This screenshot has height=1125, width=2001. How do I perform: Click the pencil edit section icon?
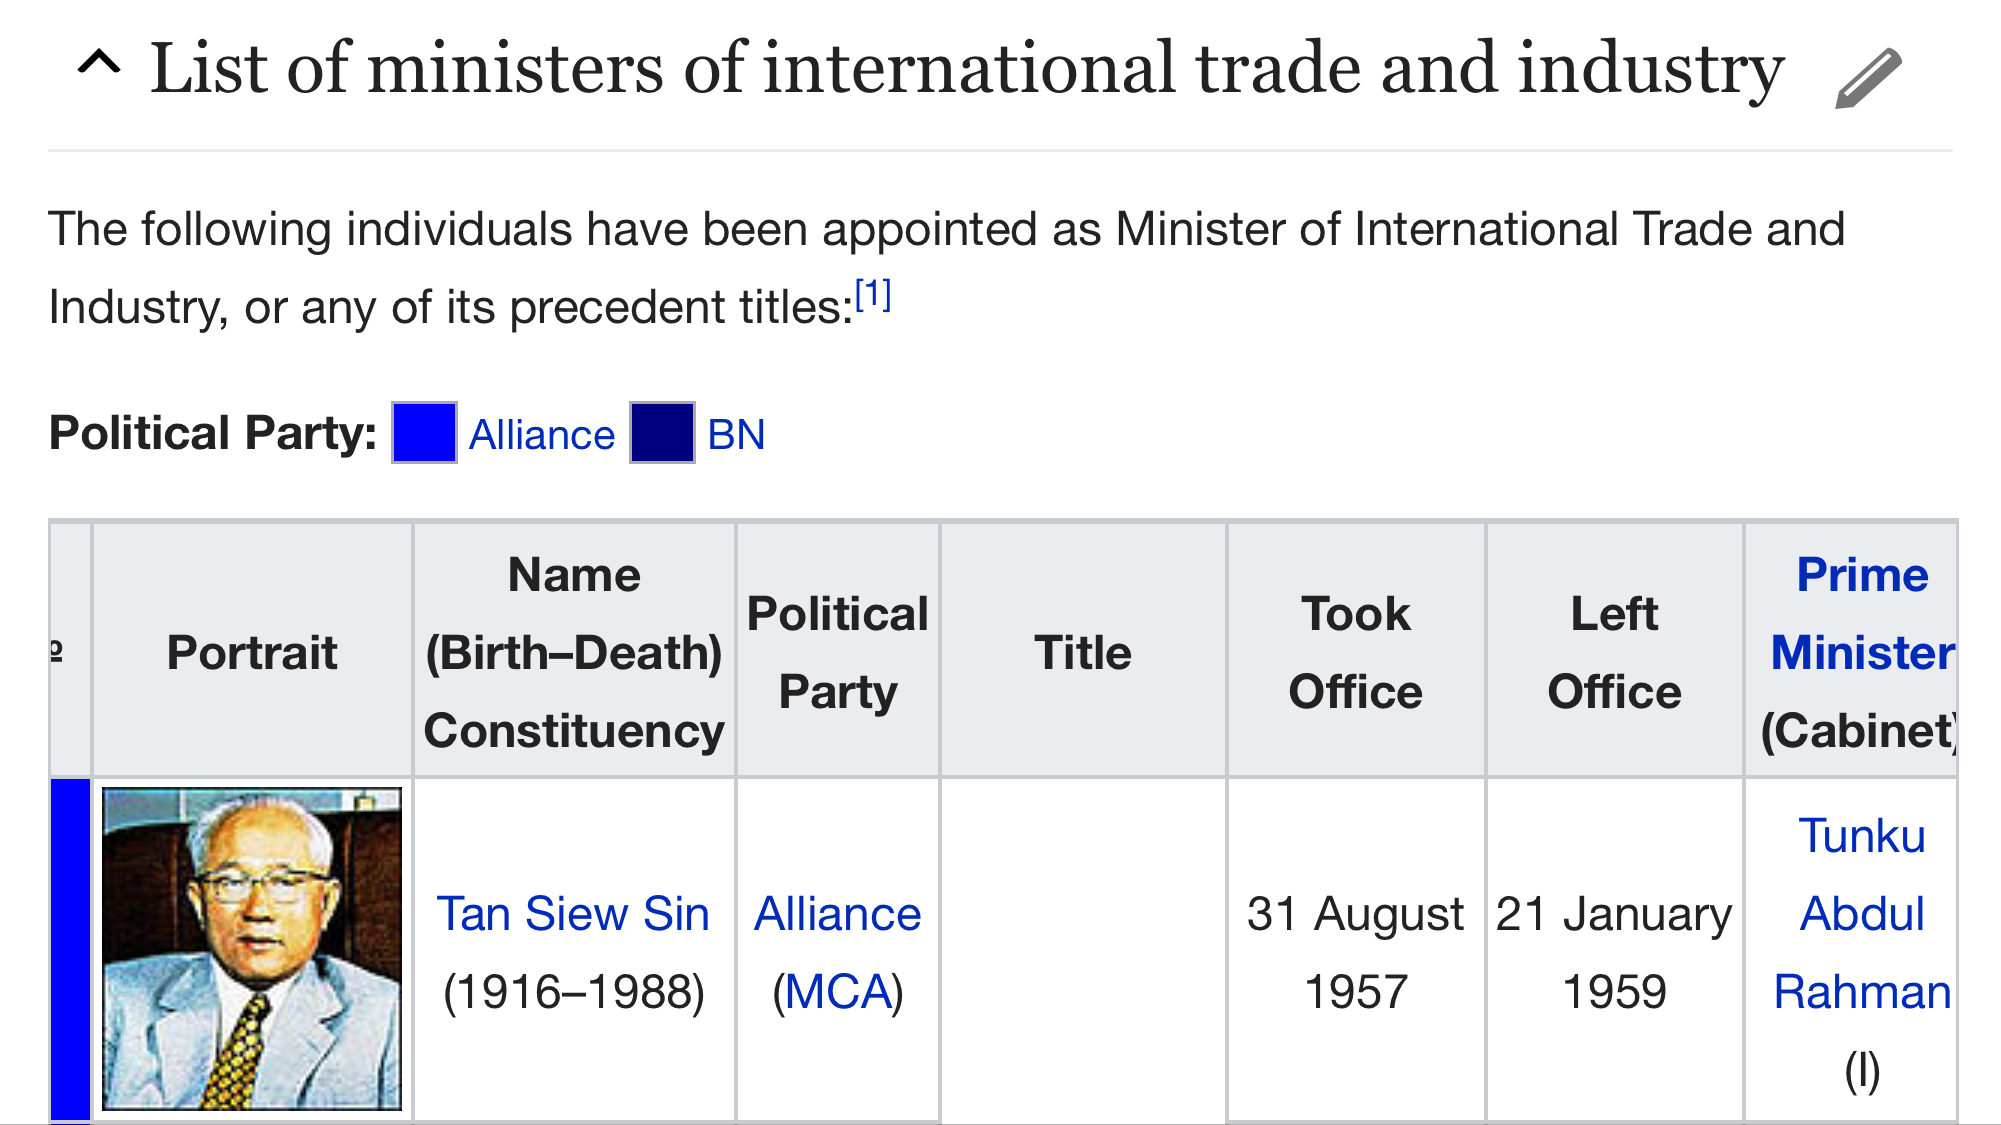tap(1867, 77)
